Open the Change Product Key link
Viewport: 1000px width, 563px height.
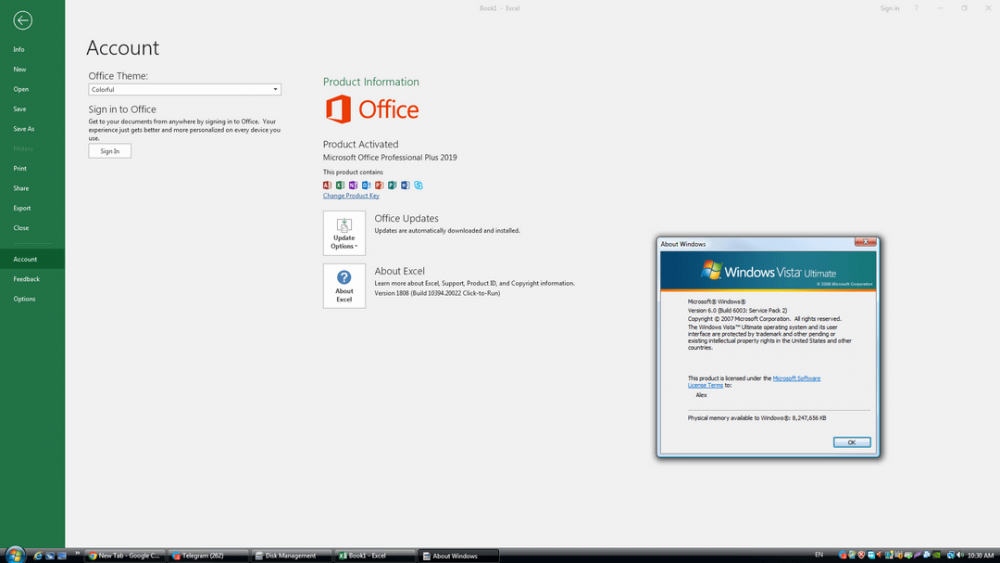[351, 196]
